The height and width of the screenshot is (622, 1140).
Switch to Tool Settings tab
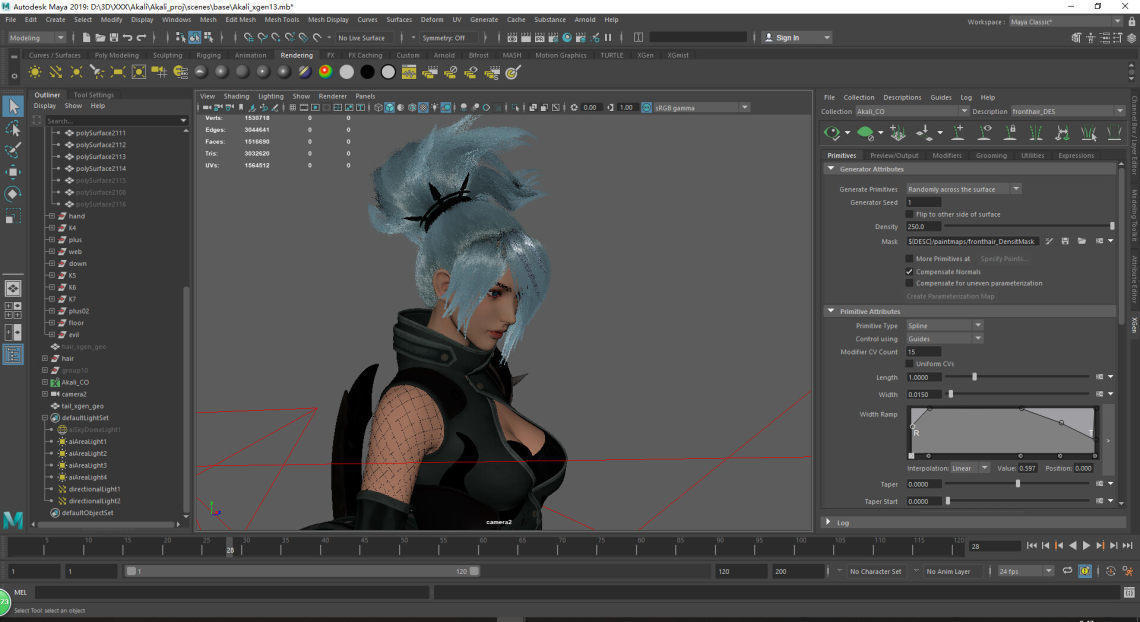(94, 94)
